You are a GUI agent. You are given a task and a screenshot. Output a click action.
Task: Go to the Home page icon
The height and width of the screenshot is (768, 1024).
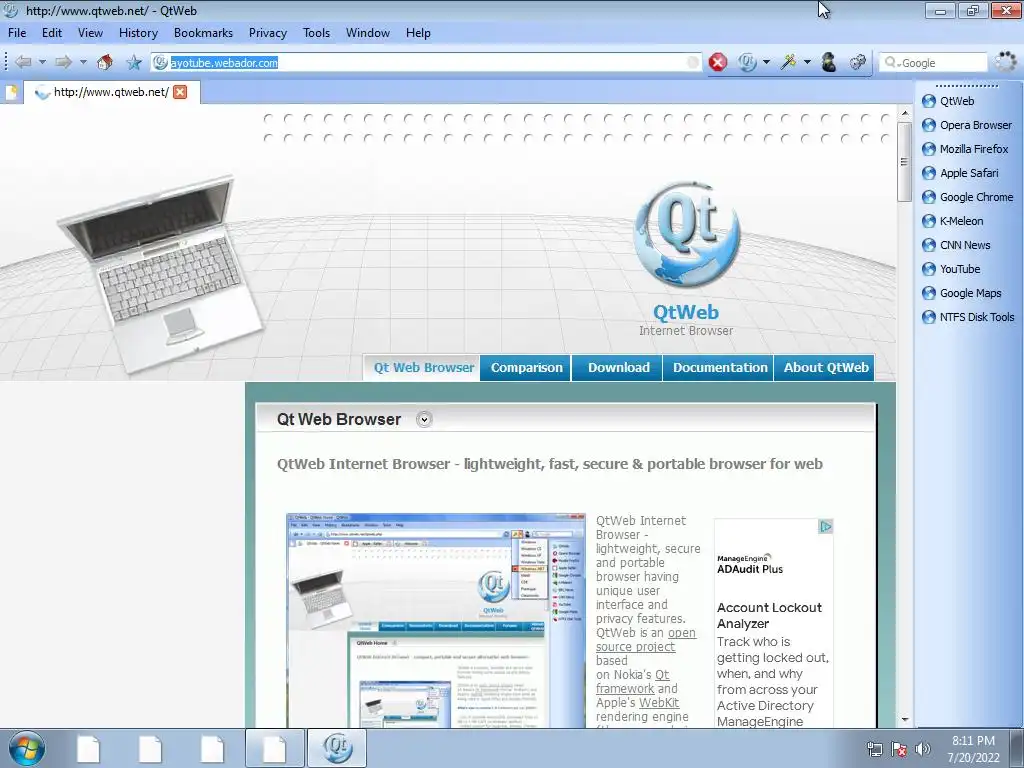point(104,62)
